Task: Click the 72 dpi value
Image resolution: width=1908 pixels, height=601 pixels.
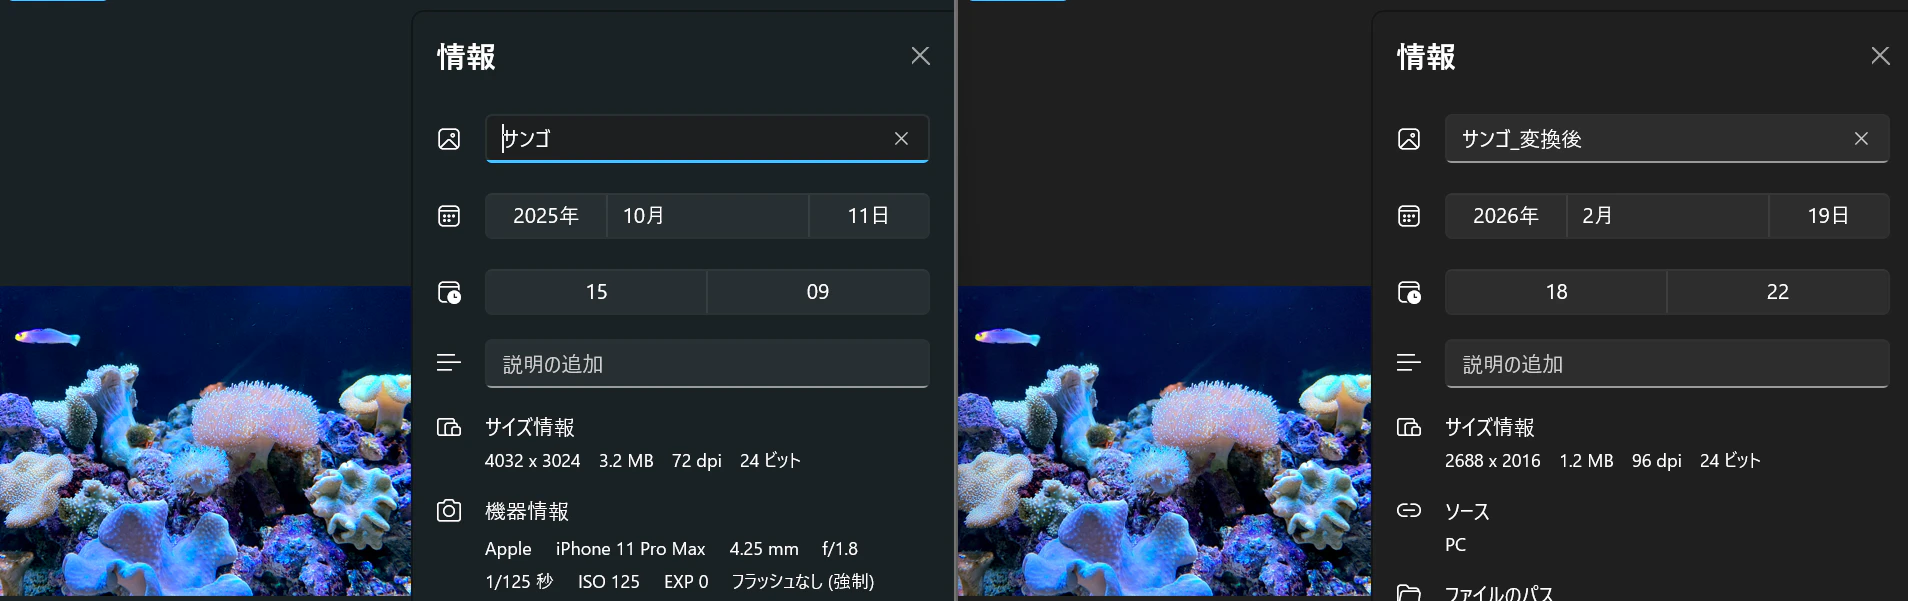Action: [x=697, y=461]
